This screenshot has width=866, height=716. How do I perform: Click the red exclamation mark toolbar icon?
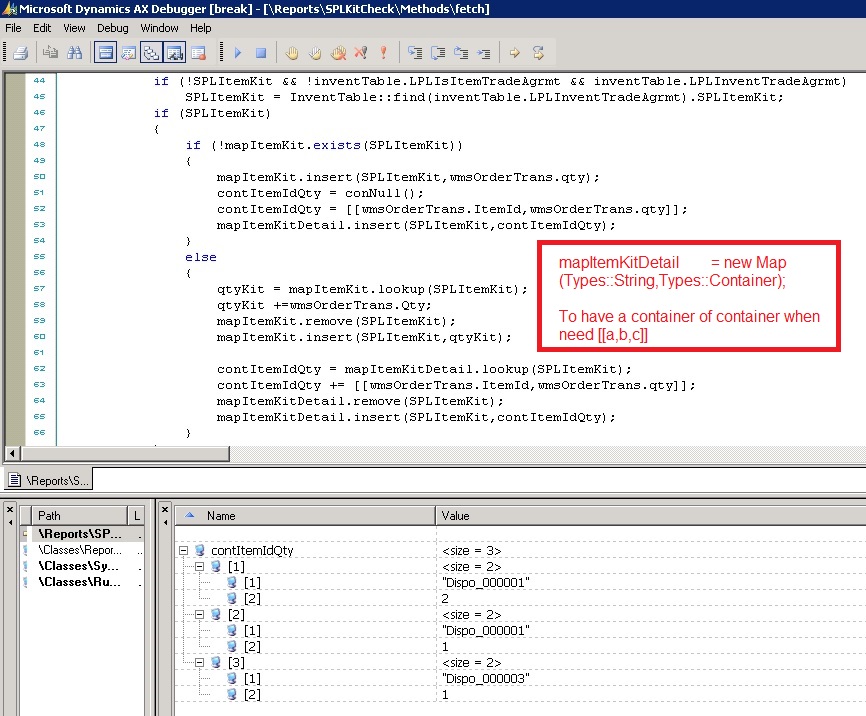[x=383, y=53]
